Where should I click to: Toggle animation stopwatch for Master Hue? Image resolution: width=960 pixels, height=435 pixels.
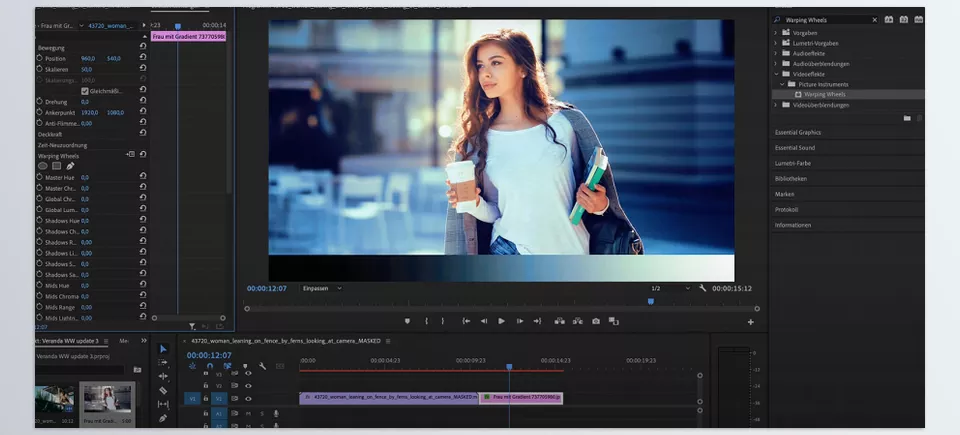[x=40, y=177]
